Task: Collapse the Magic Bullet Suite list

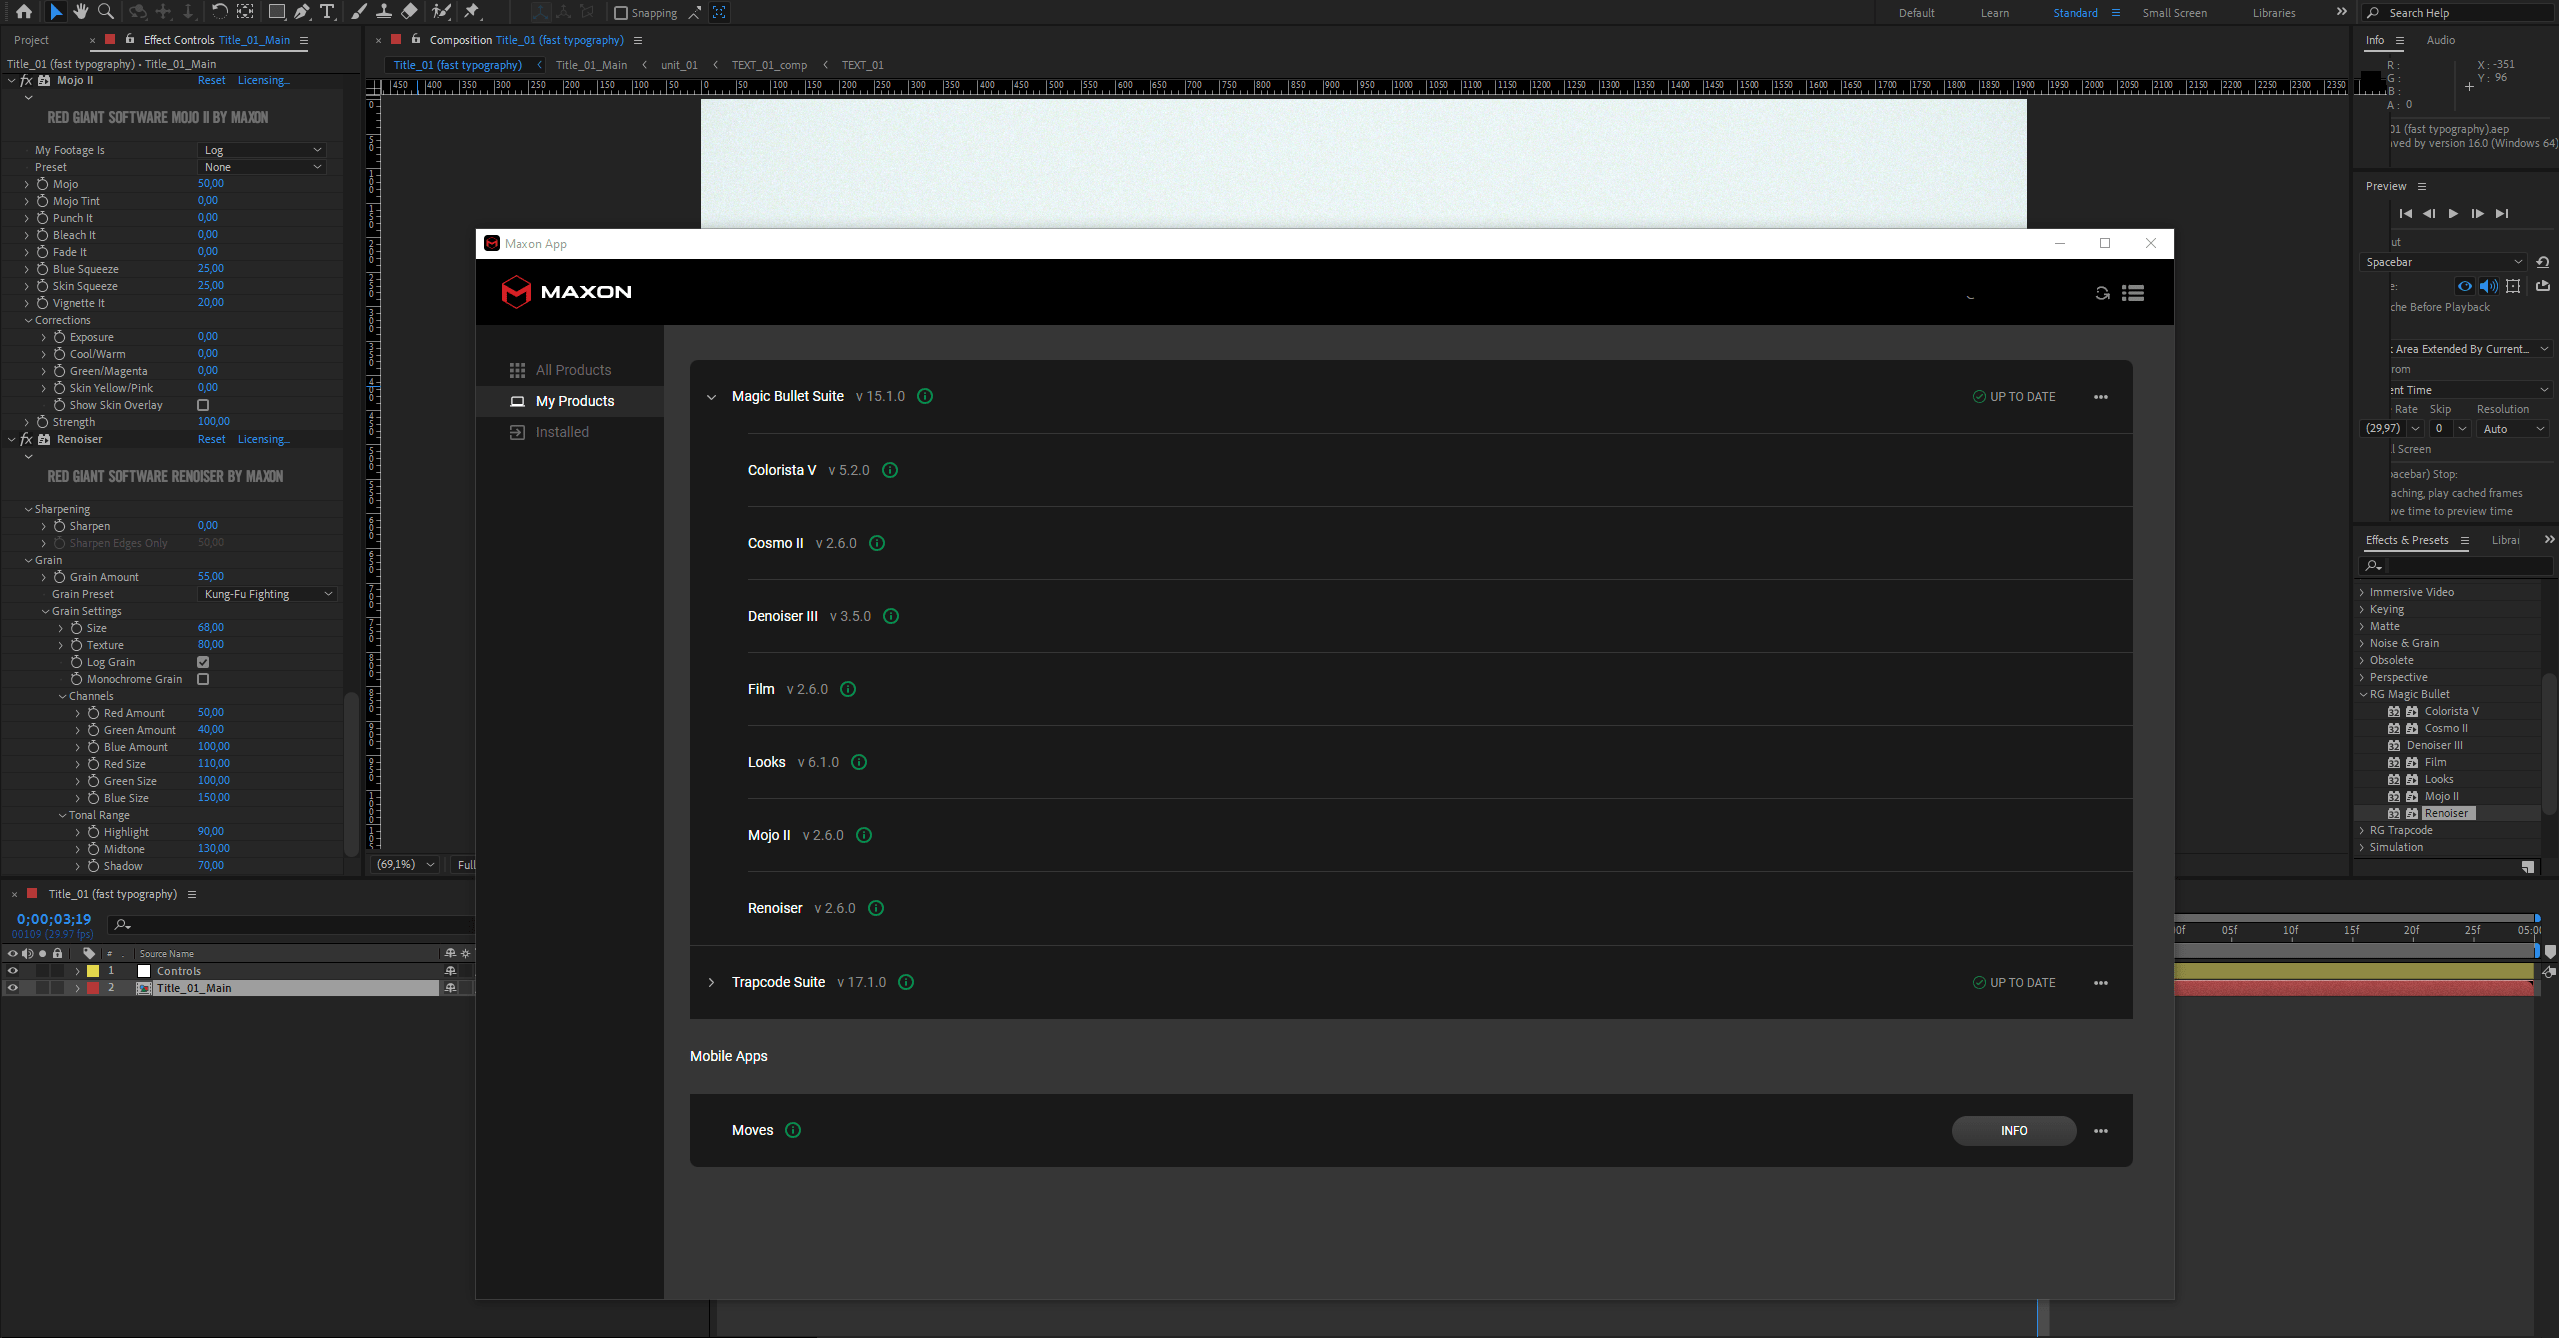Action: click(711, 397)
